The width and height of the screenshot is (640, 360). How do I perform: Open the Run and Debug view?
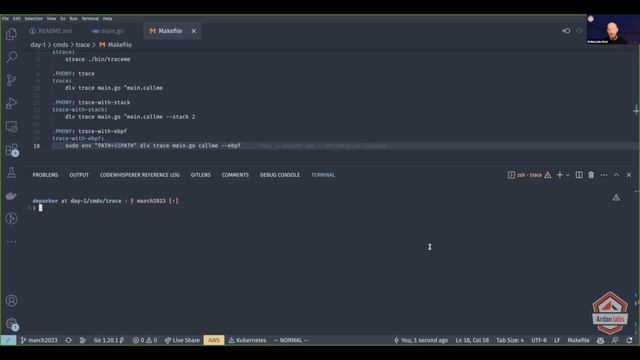11,103
